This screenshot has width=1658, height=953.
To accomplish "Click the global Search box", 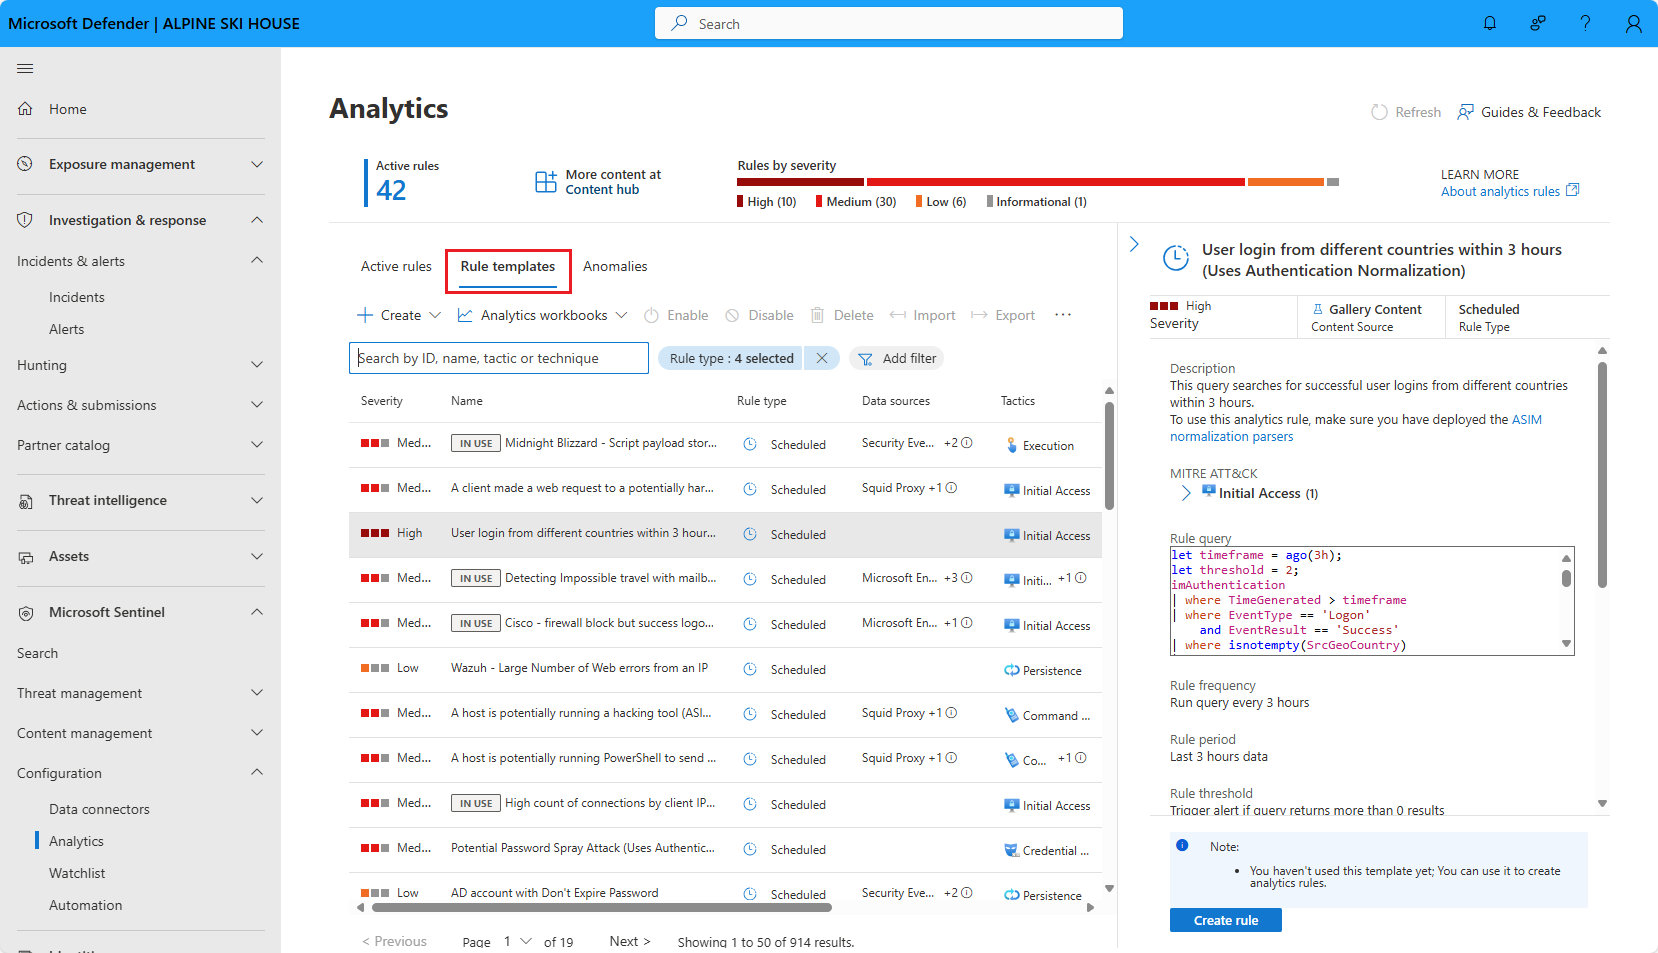I will [x=889, y=23].
